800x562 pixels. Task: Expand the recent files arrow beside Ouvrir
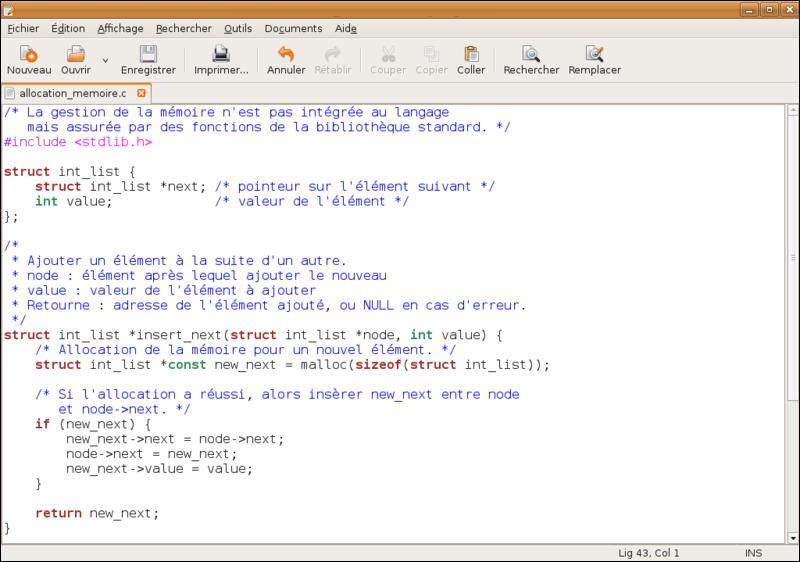pos(105,60)
